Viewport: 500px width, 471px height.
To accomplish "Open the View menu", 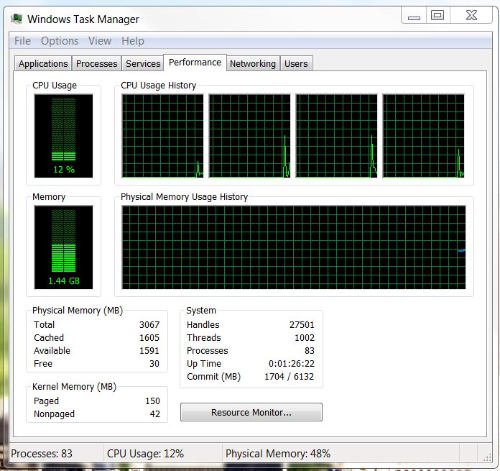I will [100, 41].
